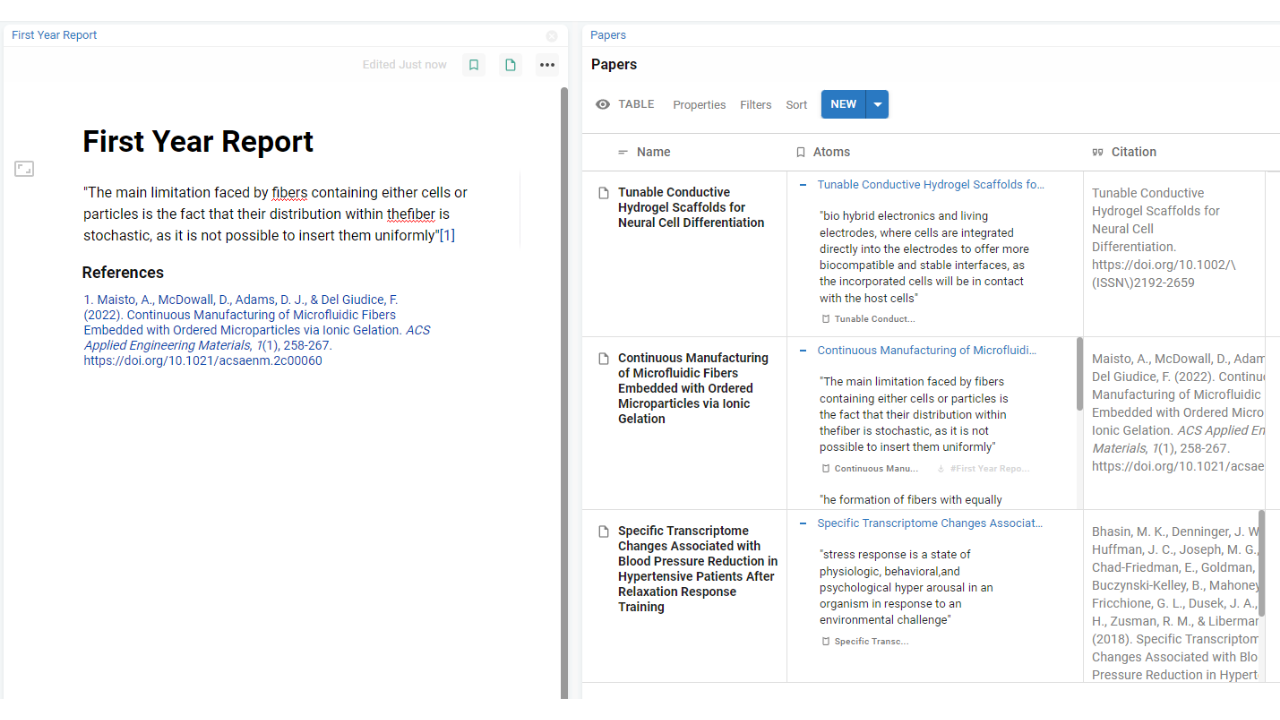Collapse the Specific Transcriptome atom with the minus control
This screenshot has width=1280, height=720.
click(x=801, y=522)
